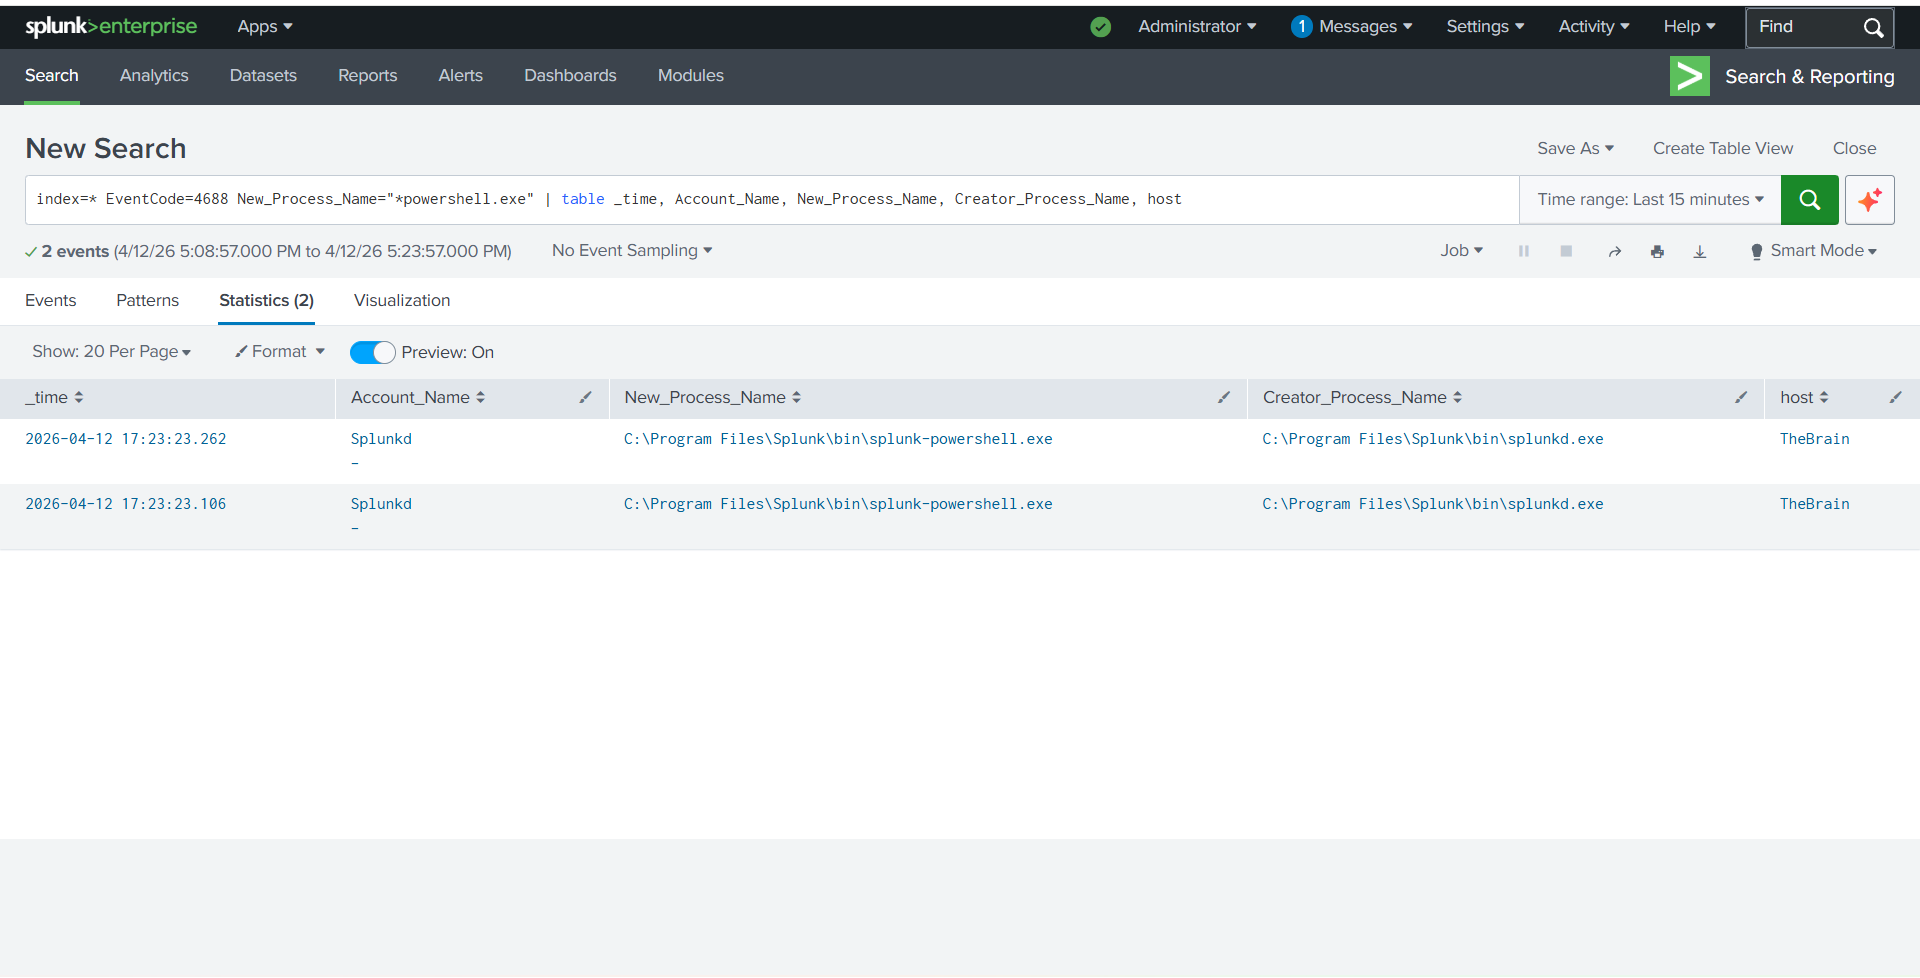This screenshot has height=978, width=1920.
Task: Print the search results
Action: [x=1657, y=251]
